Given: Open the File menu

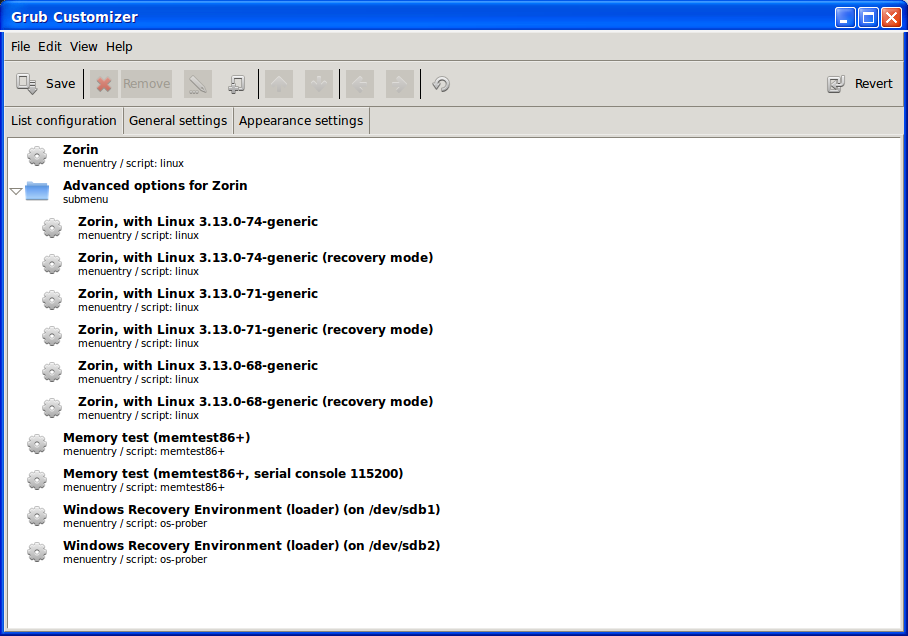Looking at the screenshot, I should pyautogui.click(x=21, y=47).
